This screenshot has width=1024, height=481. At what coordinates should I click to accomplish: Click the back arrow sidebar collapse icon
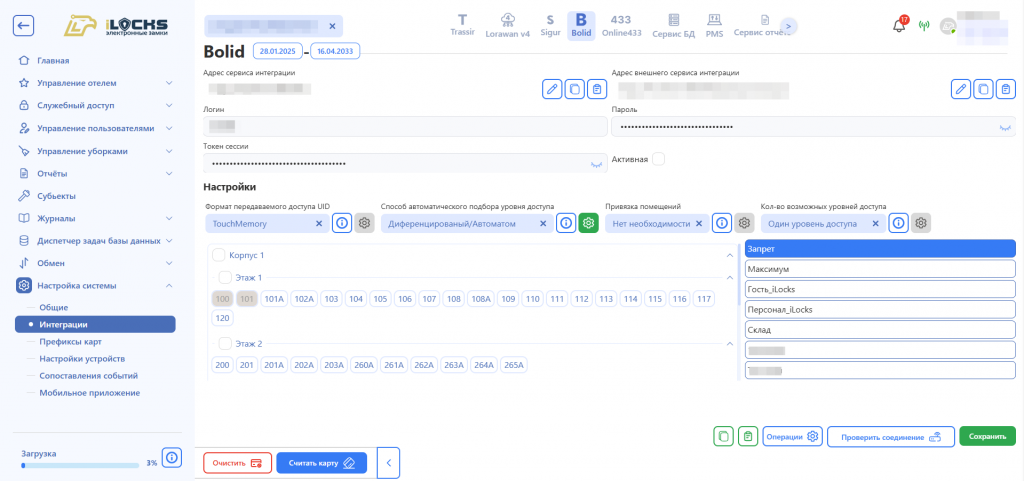pyautogui.click(x=24, y=25)
